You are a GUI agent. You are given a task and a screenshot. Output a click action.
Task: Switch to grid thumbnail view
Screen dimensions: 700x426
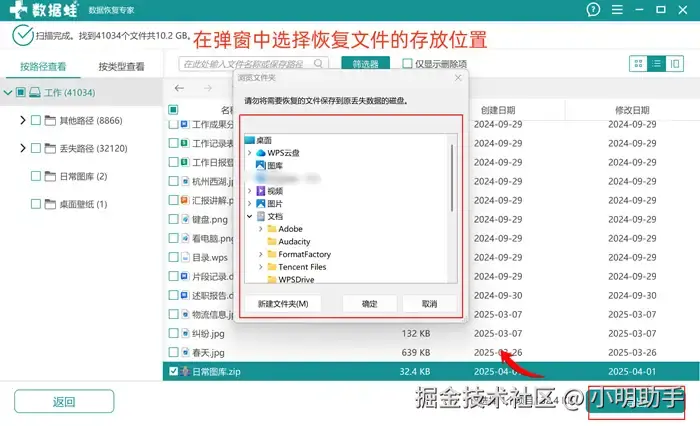[638, 63]
